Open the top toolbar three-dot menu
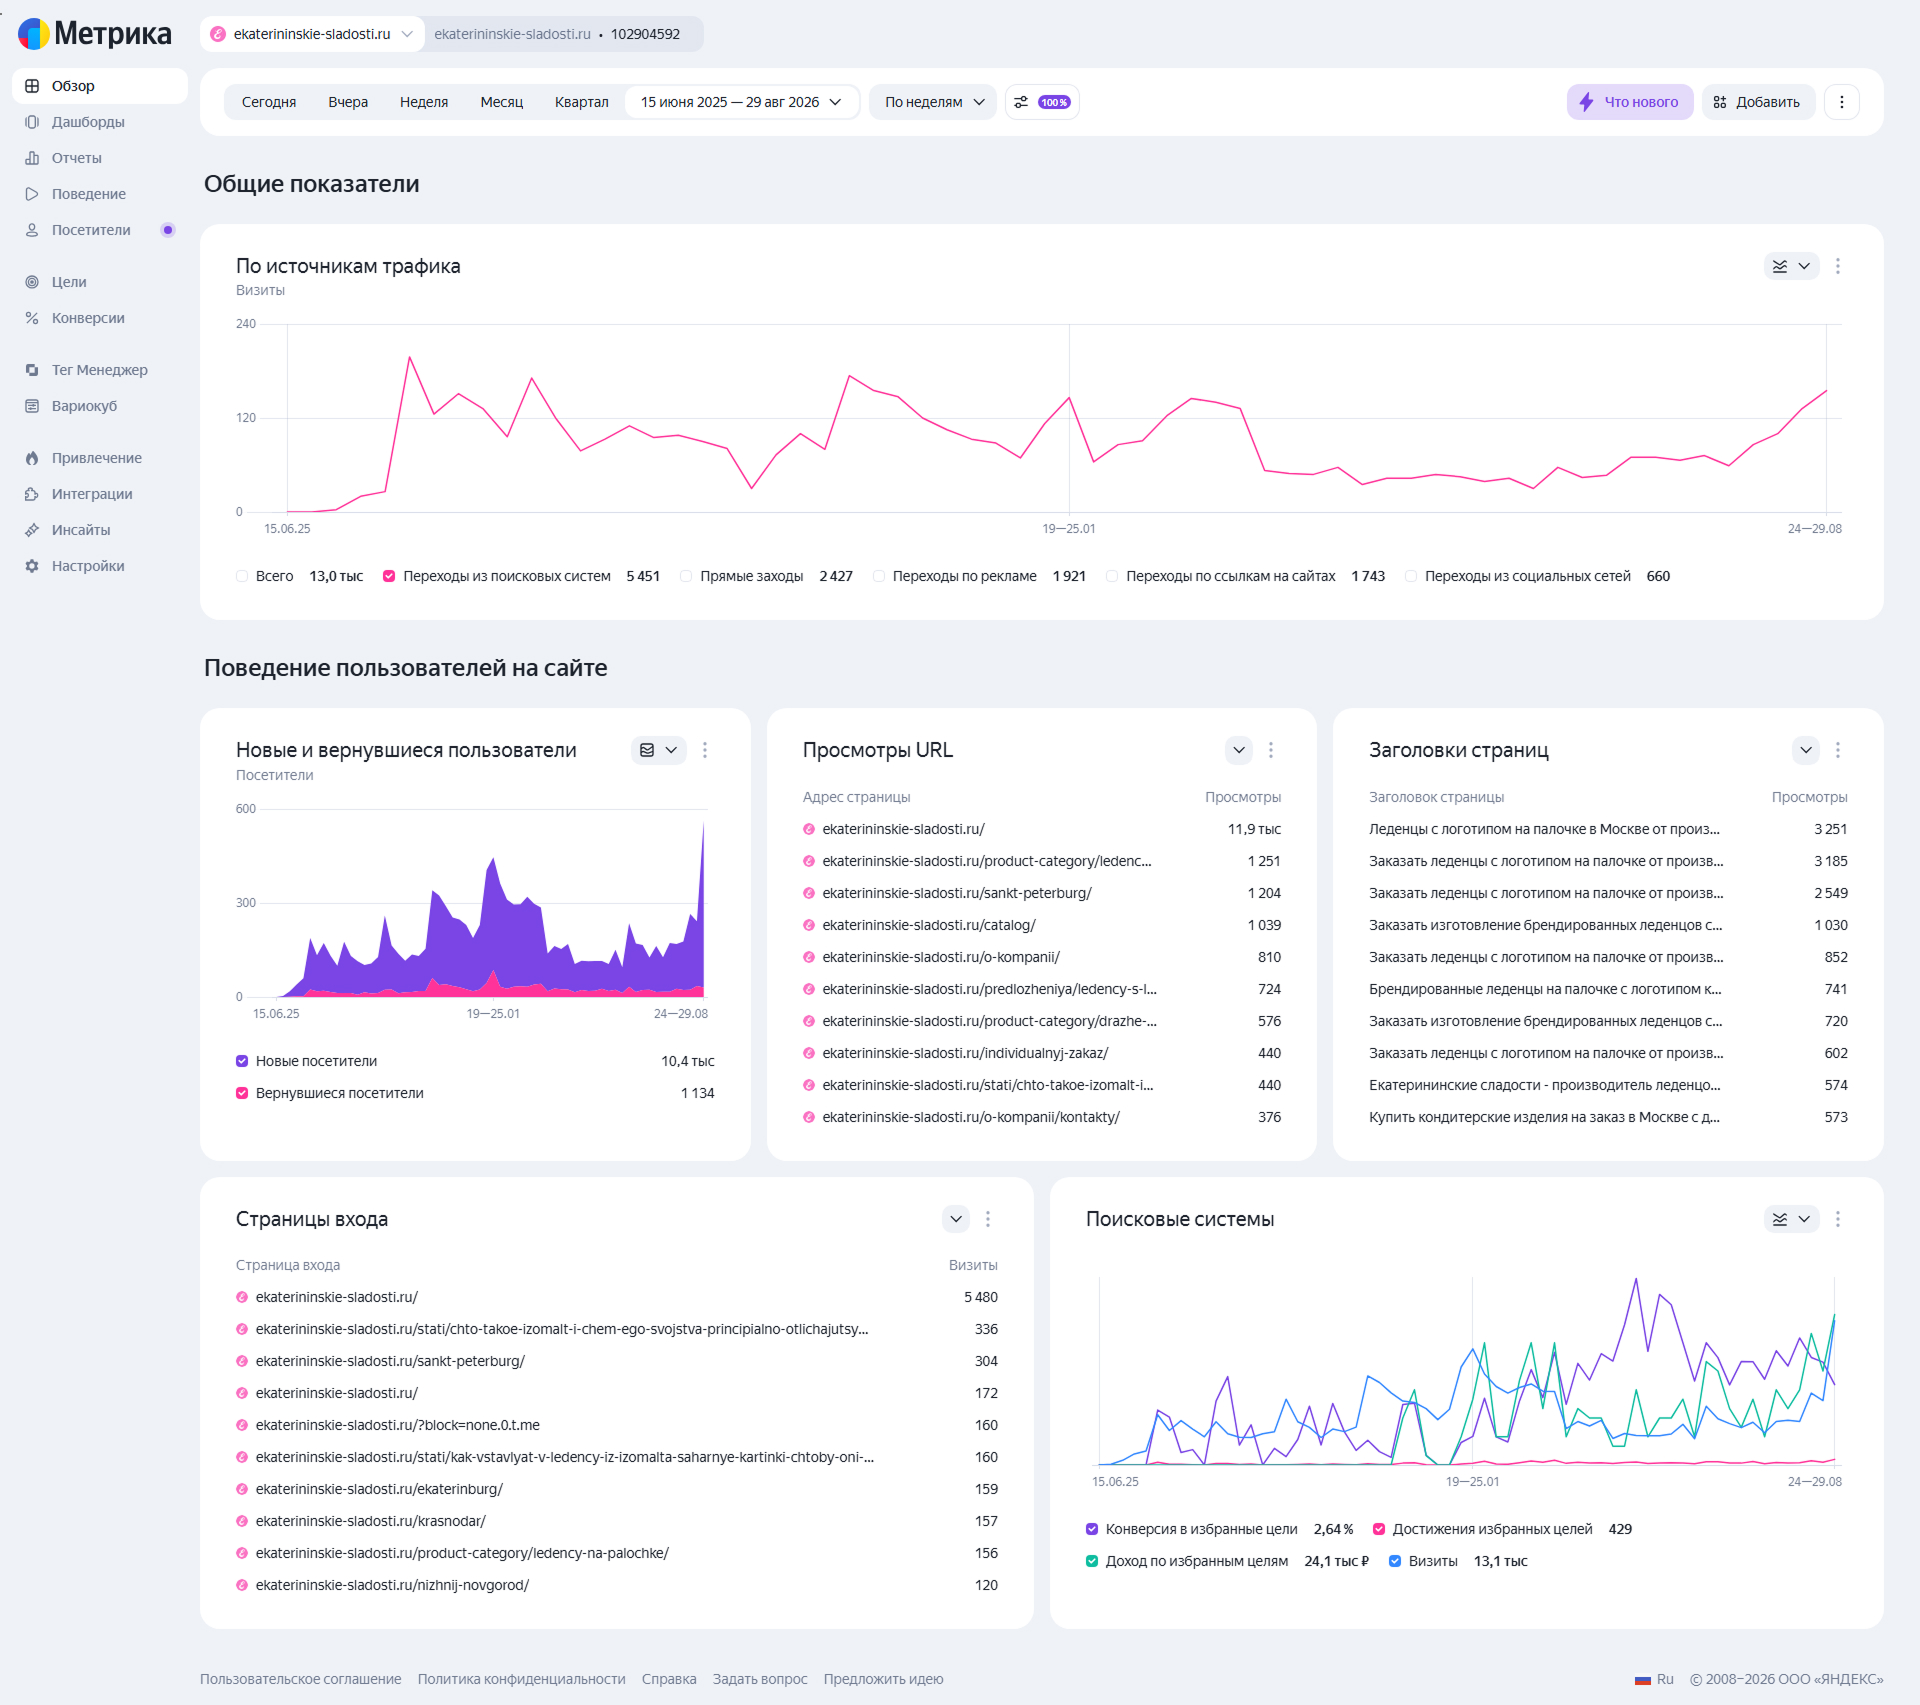This screenshot has width=1920, height=1705. point(1842,102)
